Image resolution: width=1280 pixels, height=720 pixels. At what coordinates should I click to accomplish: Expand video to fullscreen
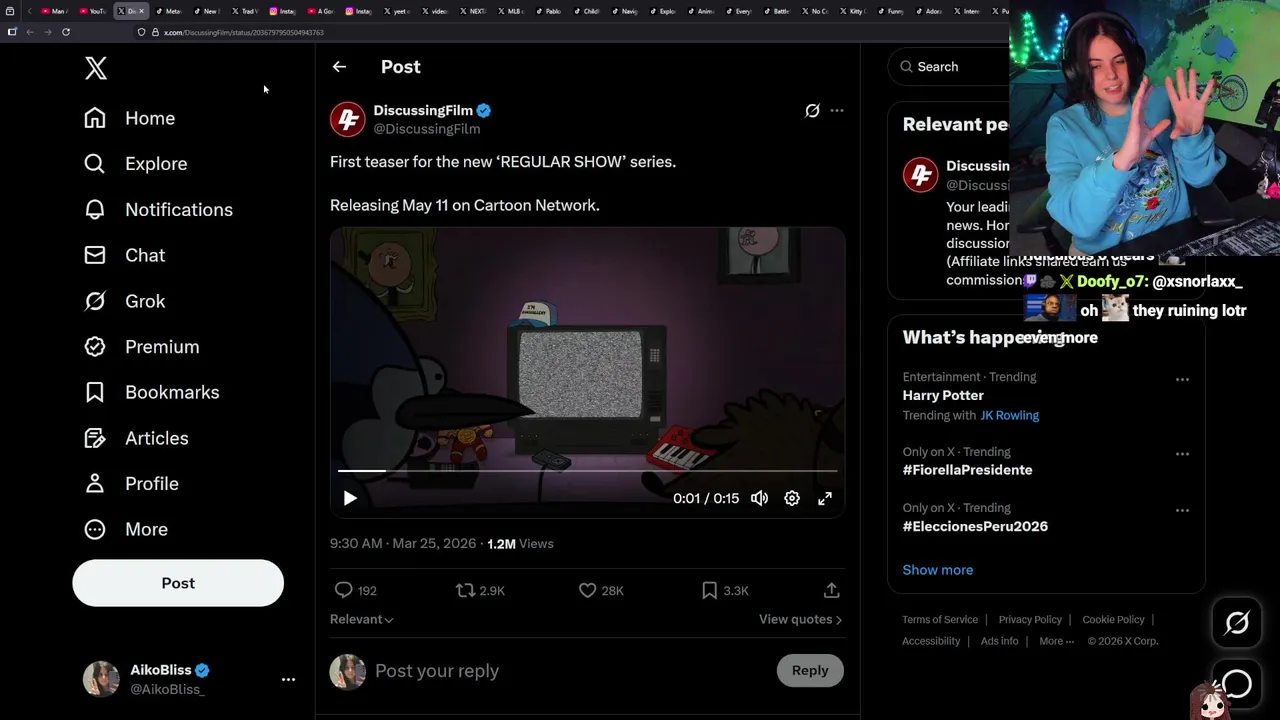pyautogui.click(x=825, y=498)
